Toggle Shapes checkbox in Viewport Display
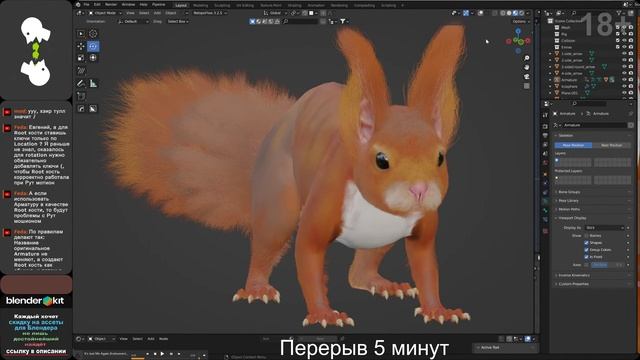 [587, 242]
